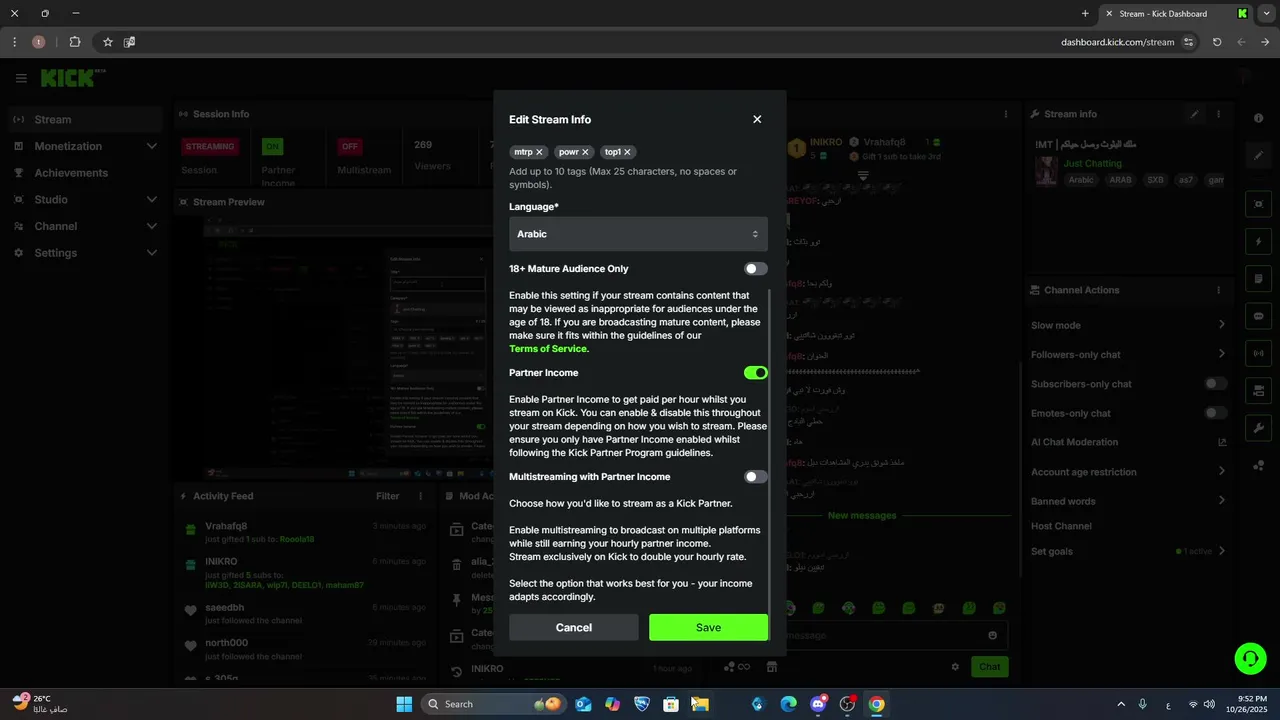Toggle Emotes-only chat
1280x720 pixels.
(1216, 413)
